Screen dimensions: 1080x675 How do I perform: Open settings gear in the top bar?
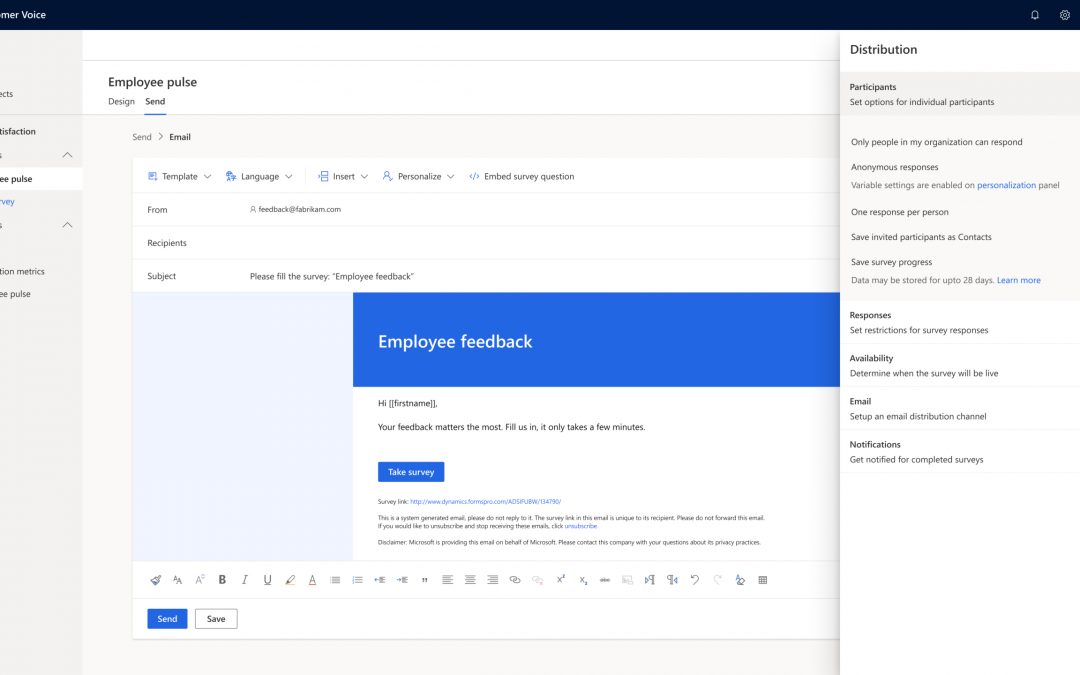click(x=1064, y=14)
